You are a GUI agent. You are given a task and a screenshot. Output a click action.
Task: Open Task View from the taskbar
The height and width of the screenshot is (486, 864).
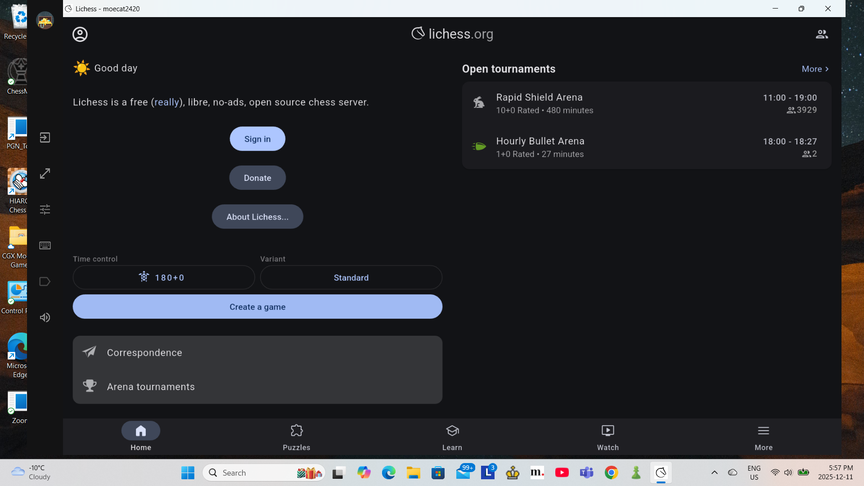[x=338, y=473]
